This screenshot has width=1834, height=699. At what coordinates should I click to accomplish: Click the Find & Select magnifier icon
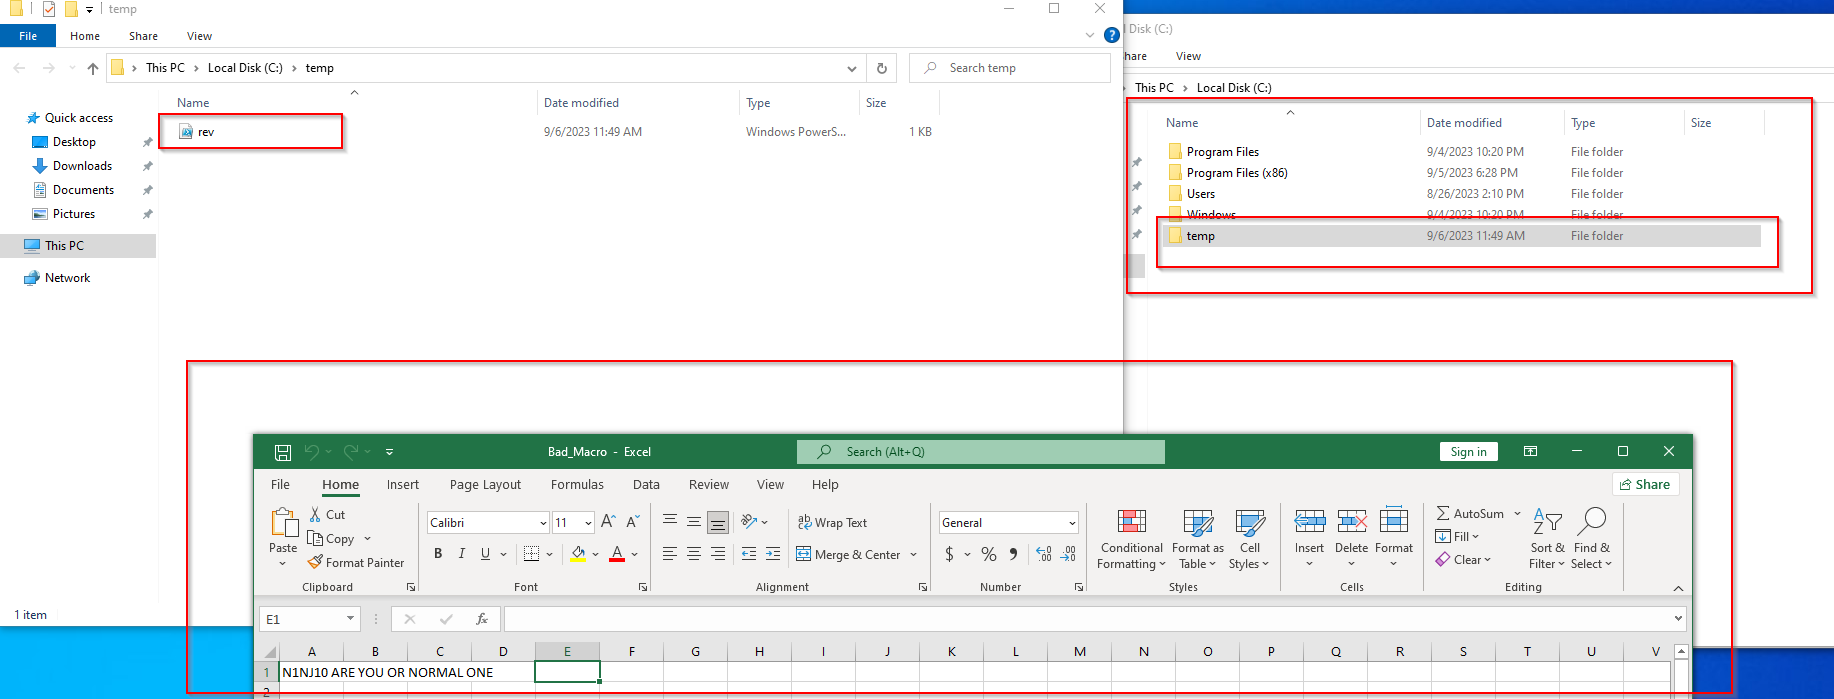tap(1591, 521)
